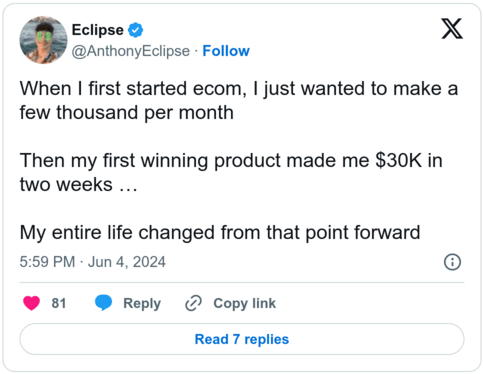
Task: Click the blue verified badge icon
Action: click(136, 30)
